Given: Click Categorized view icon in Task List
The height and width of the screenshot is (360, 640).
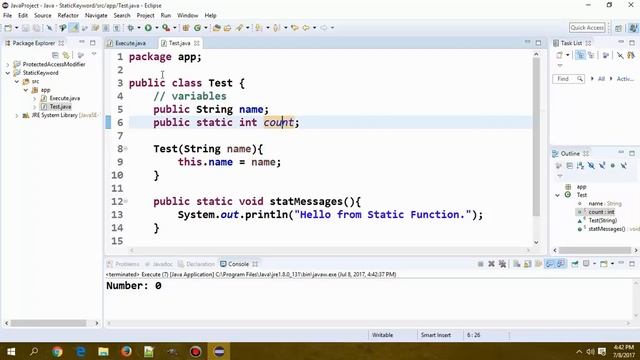Looking at the screenshot, I should click(580, 55).
